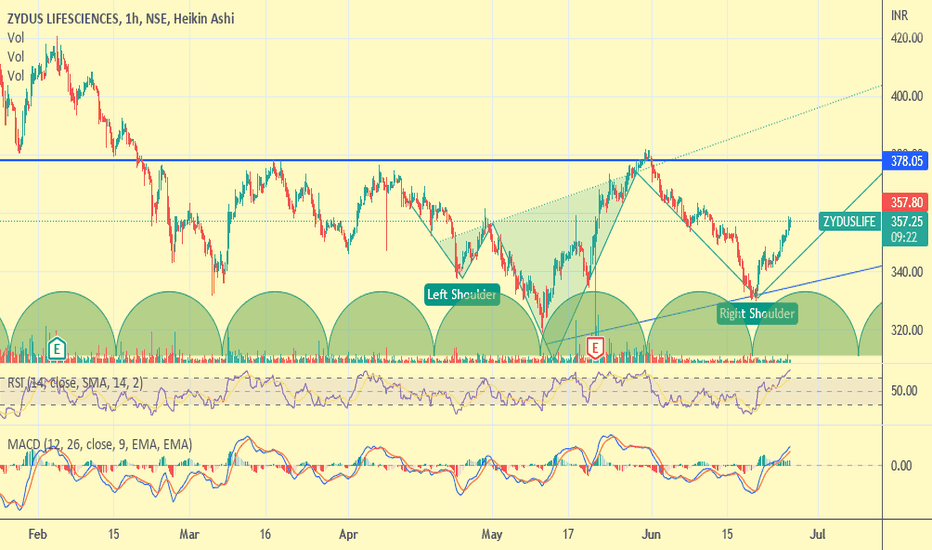Select the first Vol indicator legend
The height and width of the screenshot is (550, 932).
[x=16, y=38]
